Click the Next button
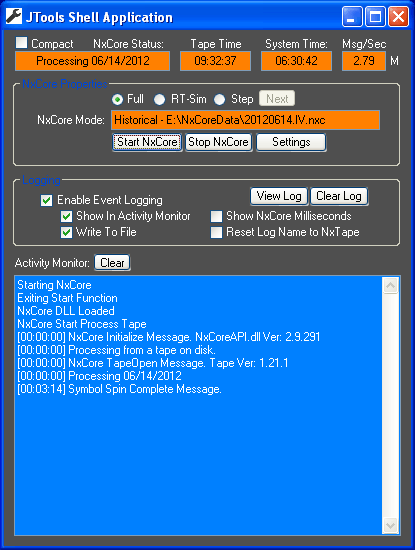 277,99
